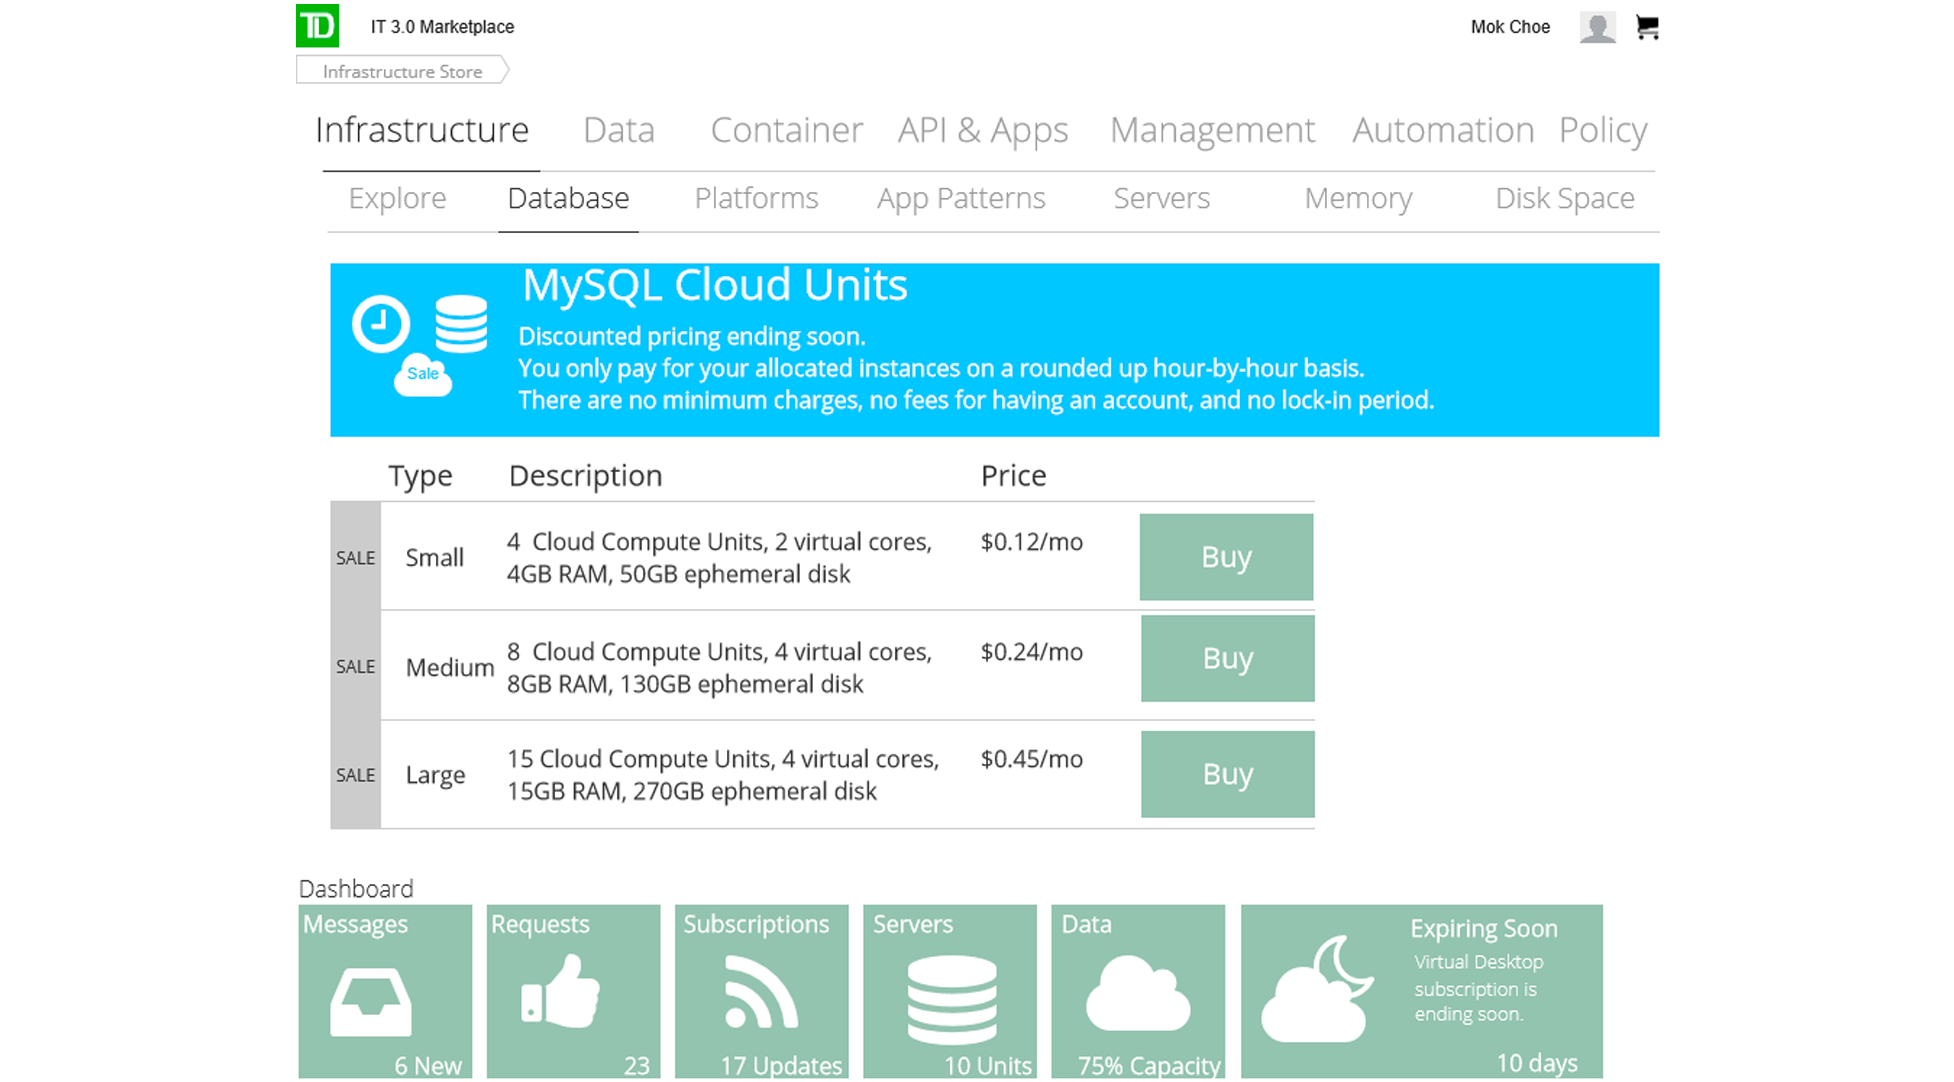Select the App Patterns sub-tab
1954x1082 pixels.
coord(960,198)
